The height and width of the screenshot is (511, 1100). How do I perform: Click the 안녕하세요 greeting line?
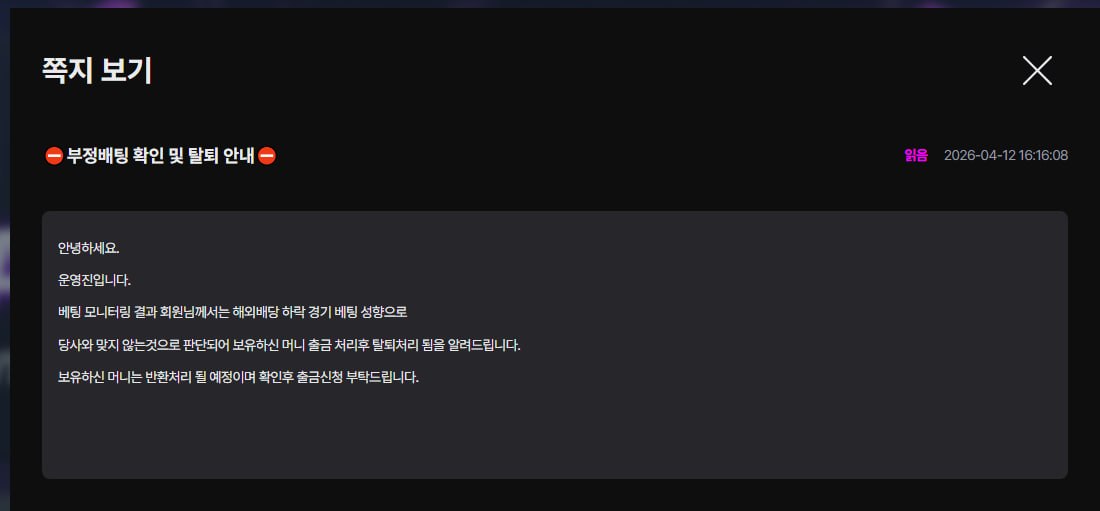point(88,248)
